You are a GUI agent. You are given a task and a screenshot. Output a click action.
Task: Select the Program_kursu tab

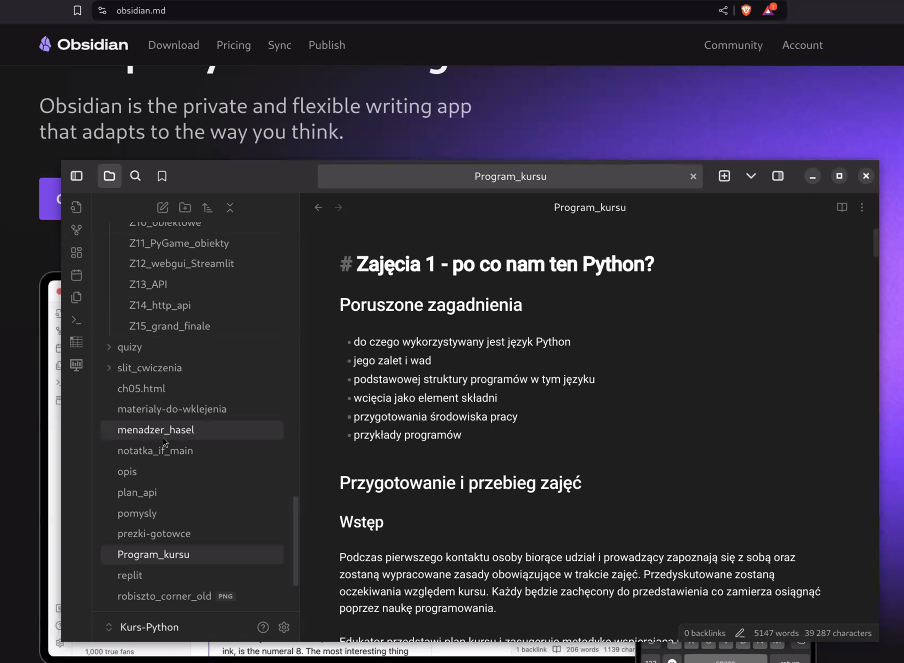tap(510, 176)
